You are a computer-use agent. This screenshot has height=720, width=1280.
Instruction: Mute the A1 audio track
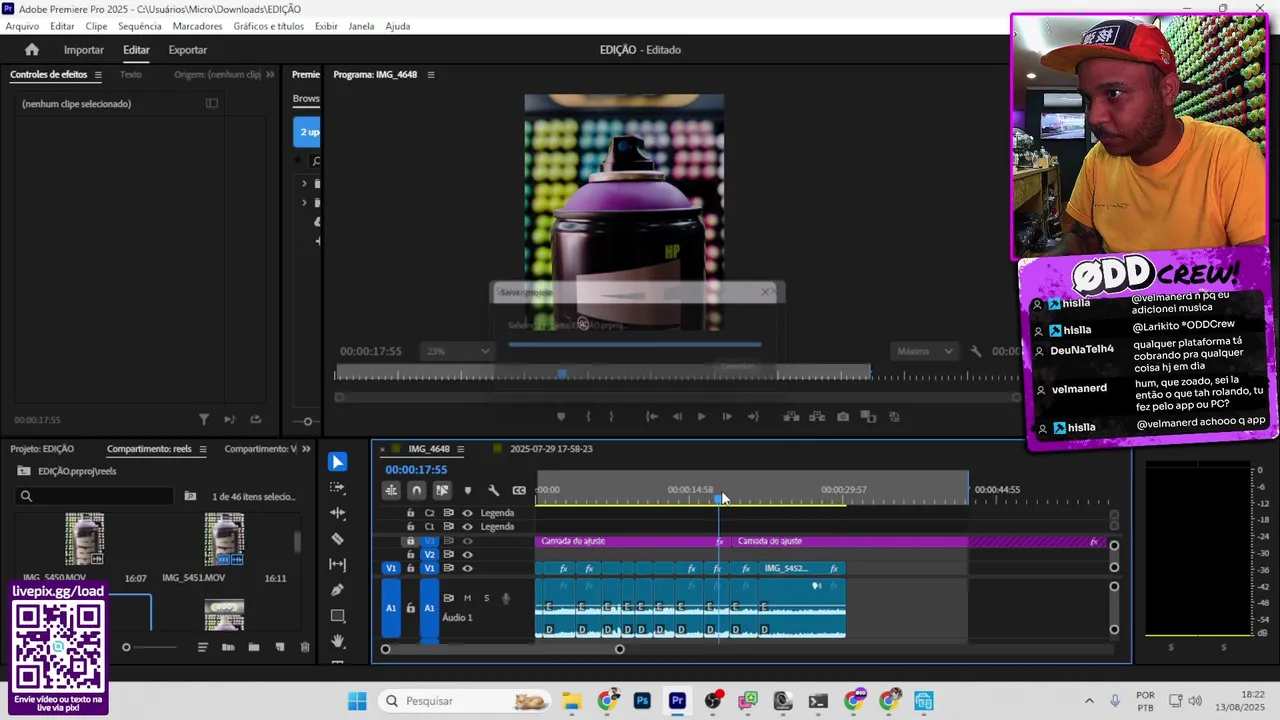point(467,598)
